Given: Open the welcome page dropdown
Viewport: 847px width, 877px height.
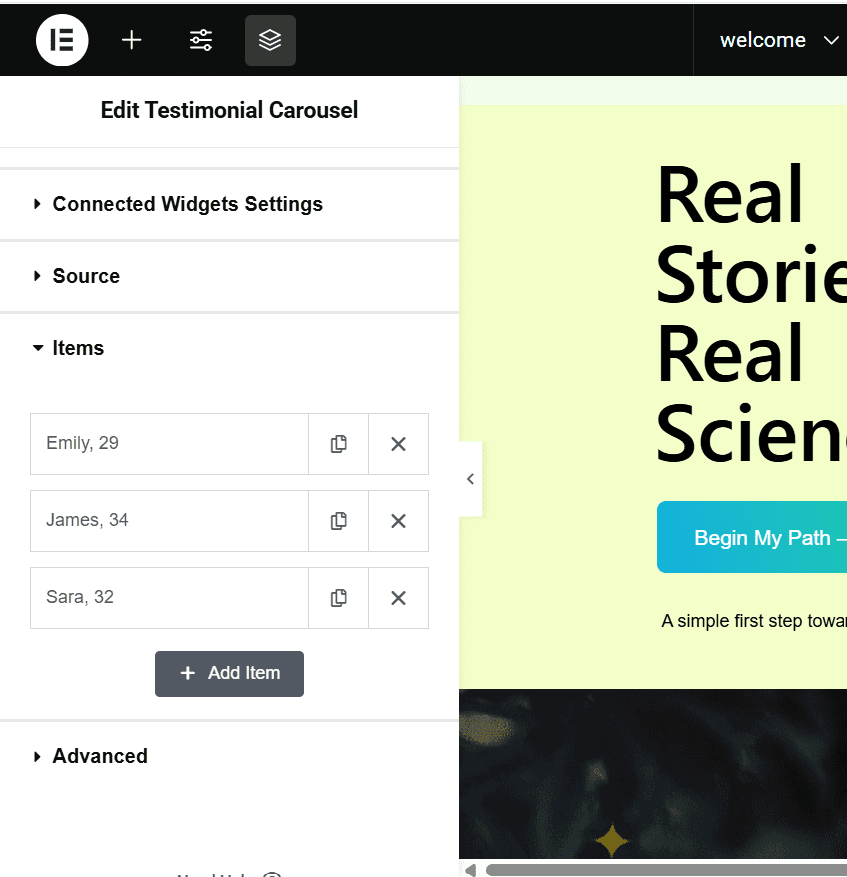Looking at the screenshot, I should (778, 40).
